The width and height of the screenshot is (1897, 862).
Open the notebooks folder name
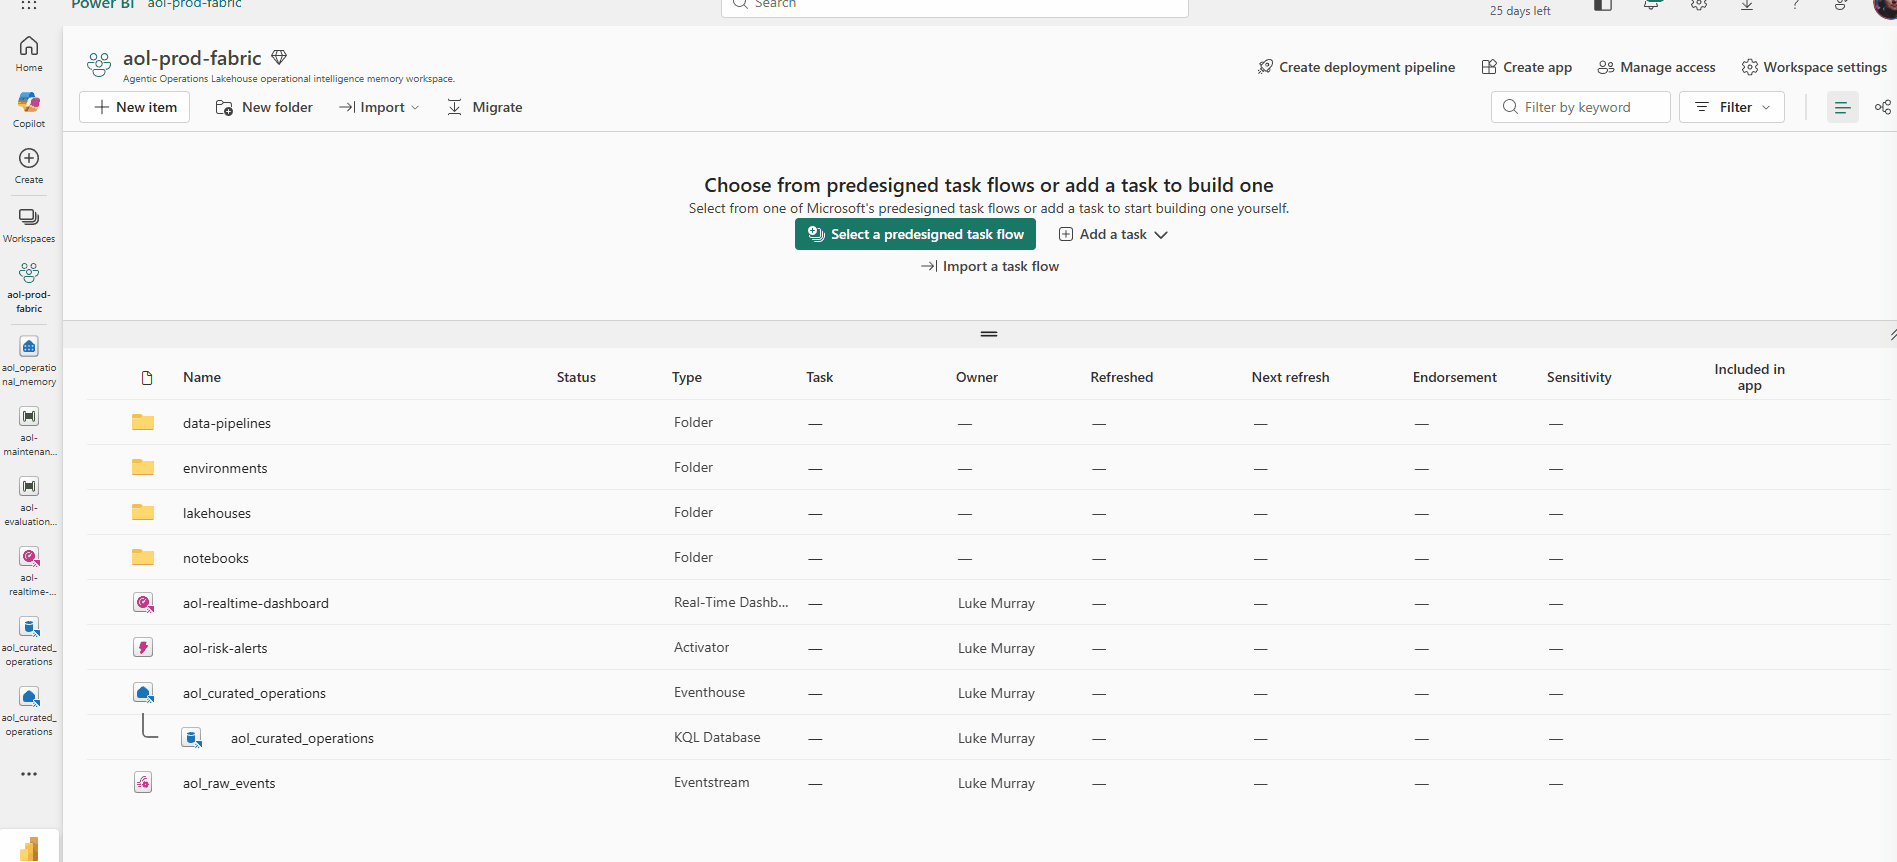click(216, 558)
